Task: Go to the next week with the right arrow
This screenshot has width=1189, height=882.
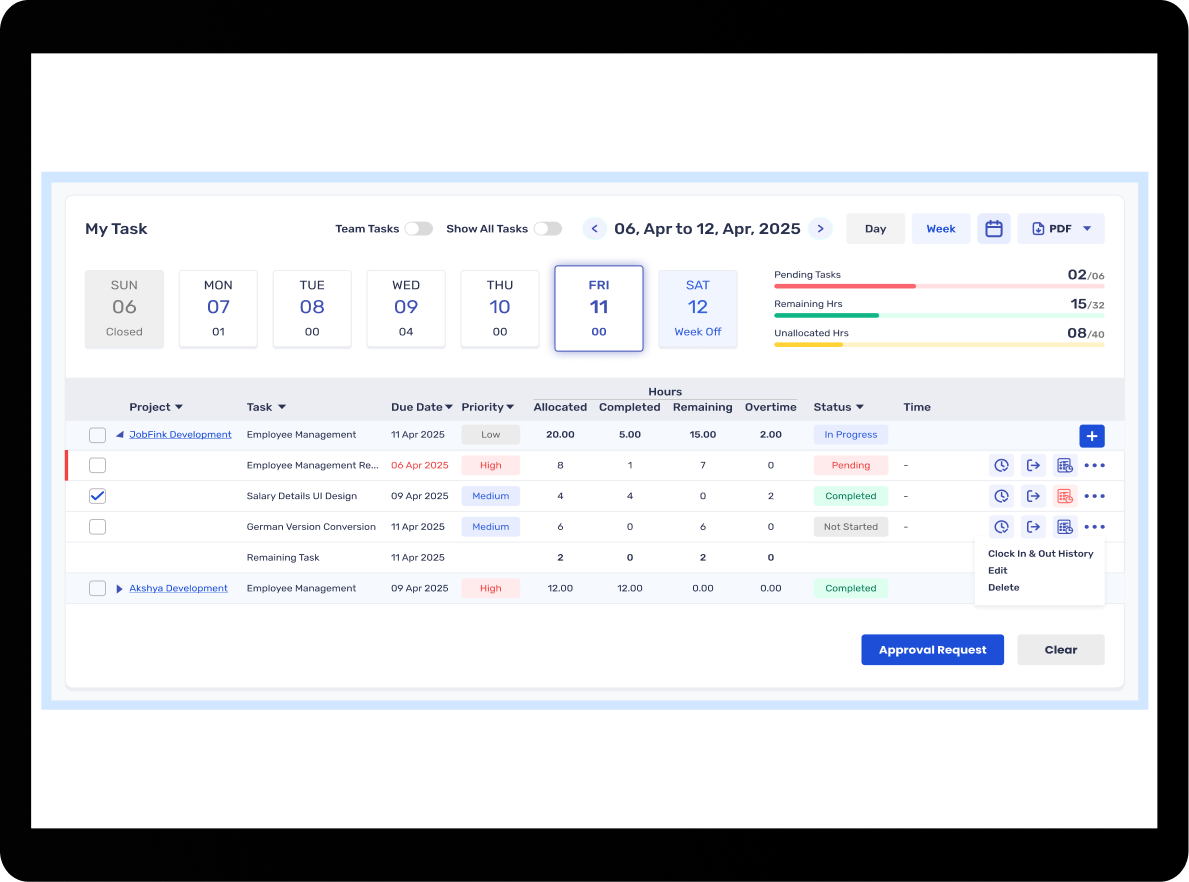Action: click(820, 229)
